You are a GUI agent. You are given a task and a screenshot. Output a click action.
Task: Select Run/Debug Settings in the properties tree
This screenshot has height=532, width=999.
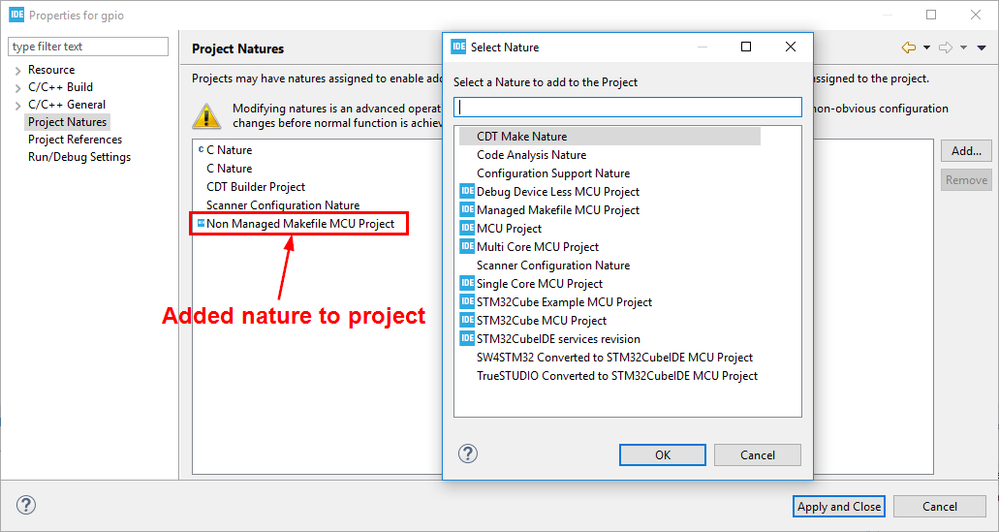79,157
